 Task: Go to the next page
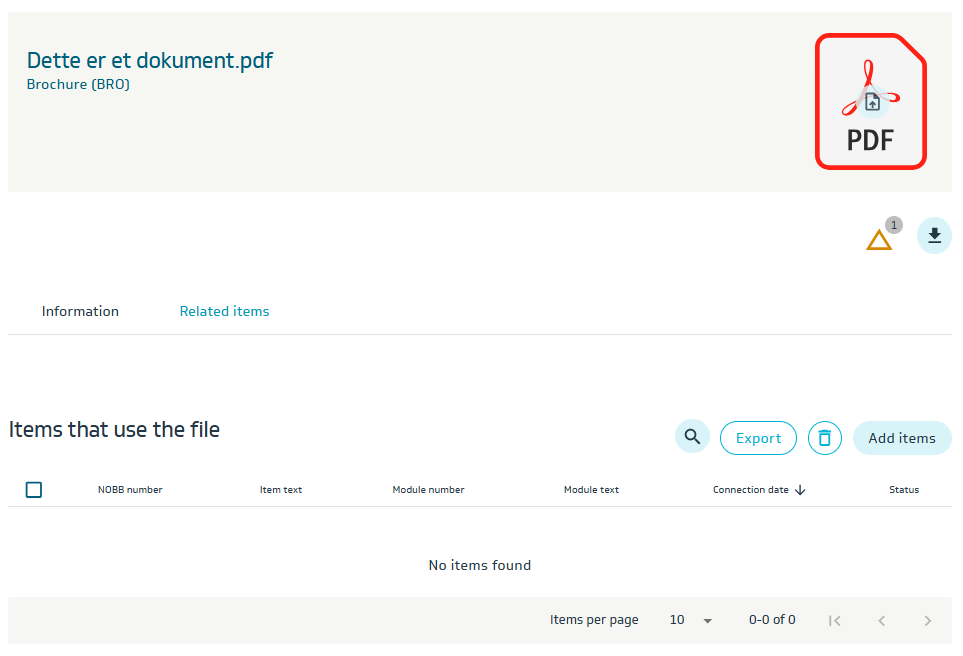tap(927, 620)
